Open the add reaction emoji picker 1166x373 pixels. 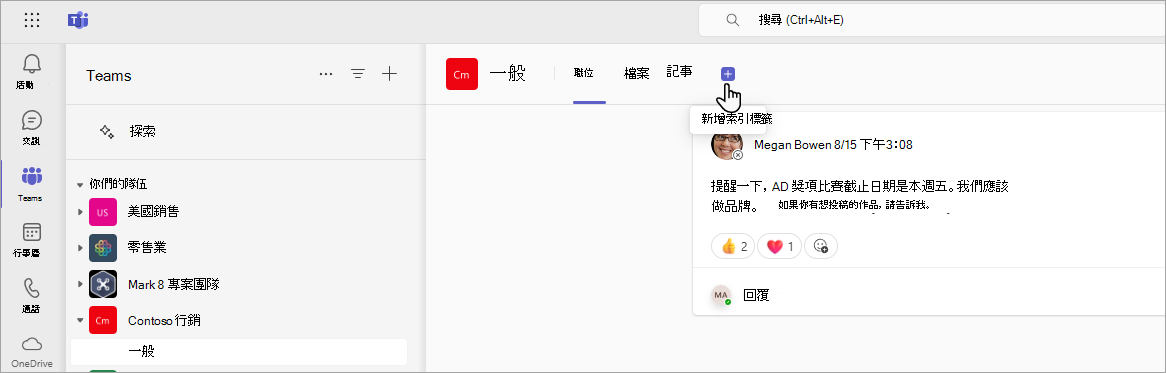tap(821, 246)
